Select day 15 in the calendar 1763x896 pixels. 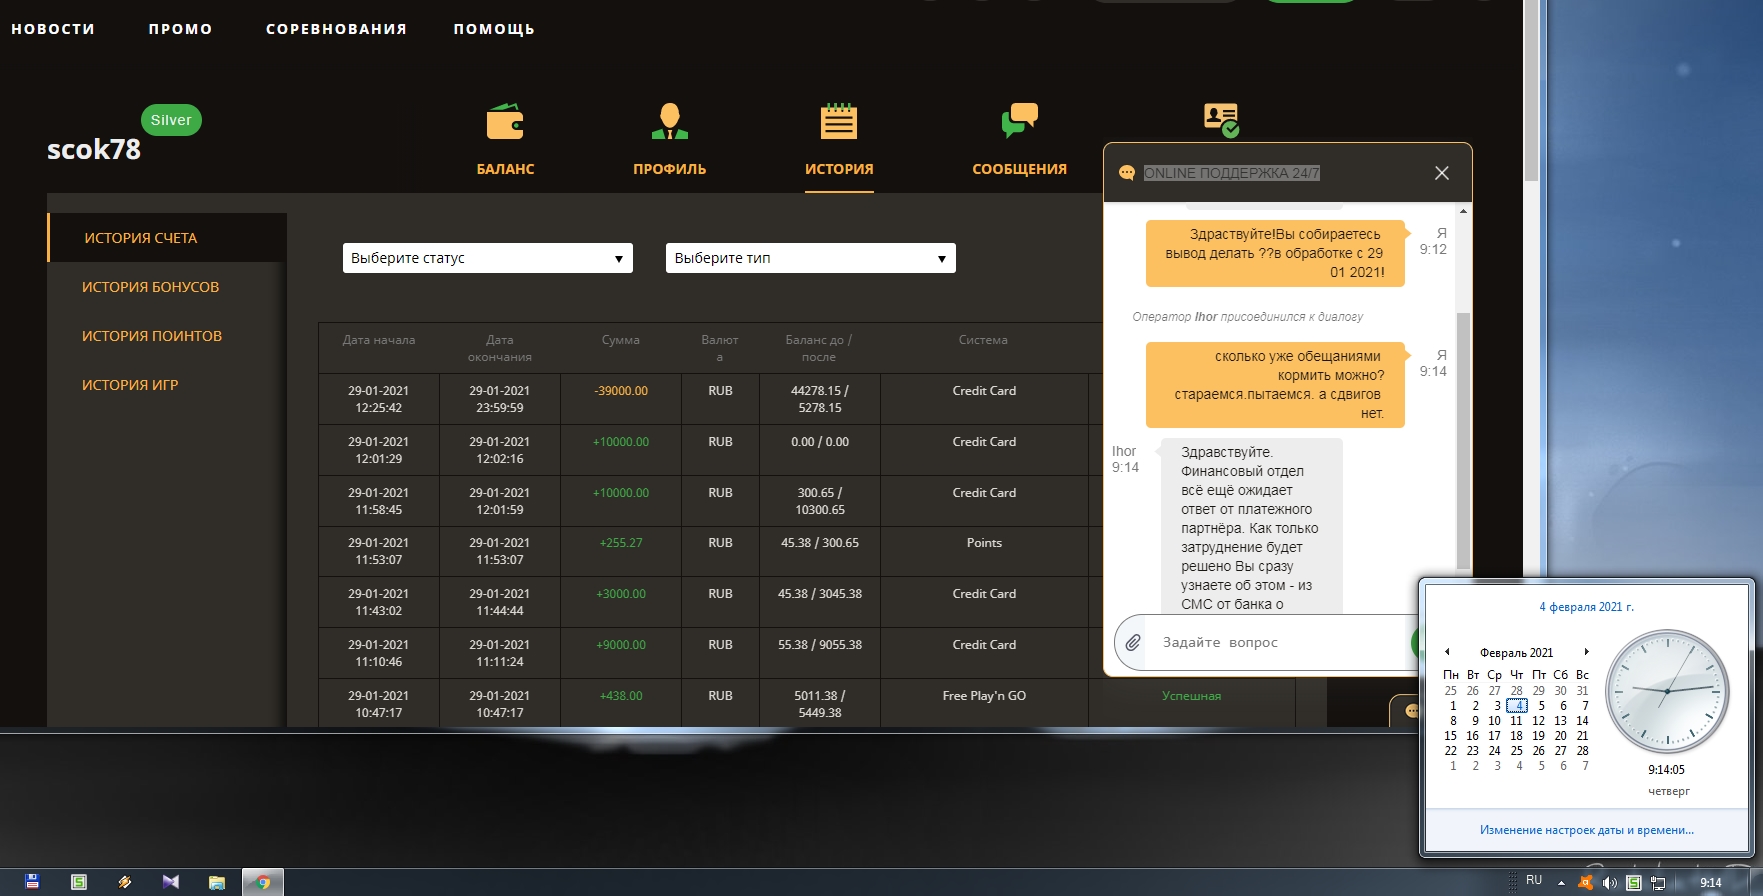pos(1451,736)
